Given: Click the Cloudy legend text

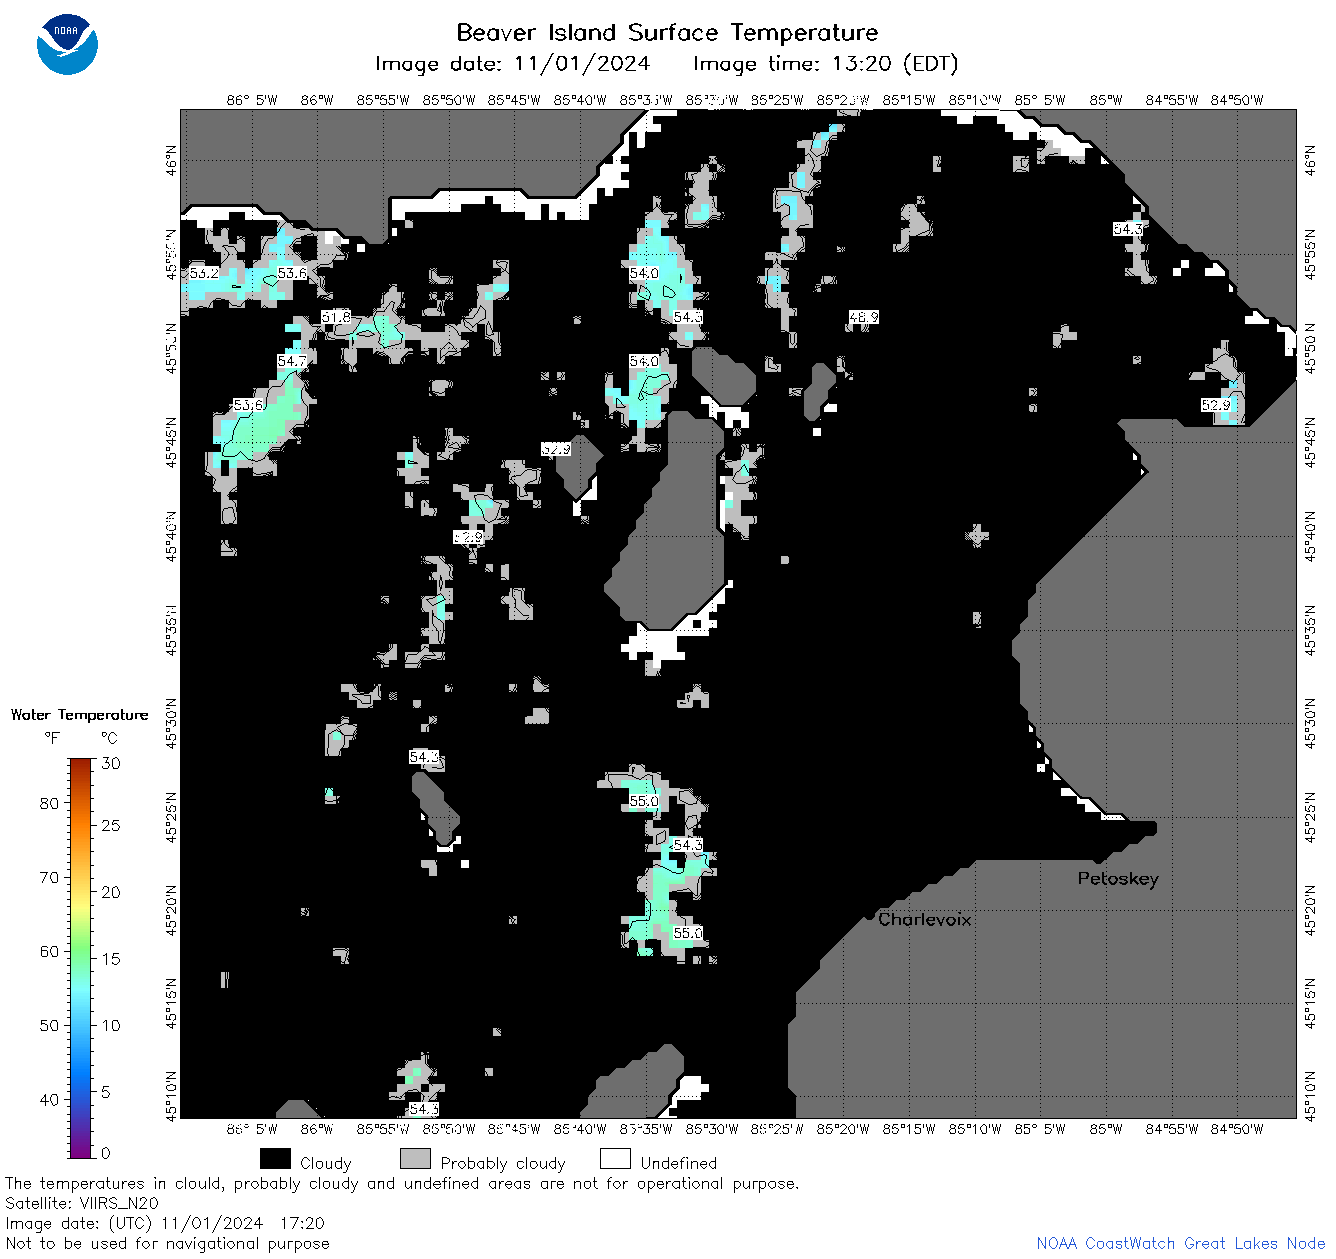Looking at the screenshot, I should click(x=326, y=1163).
